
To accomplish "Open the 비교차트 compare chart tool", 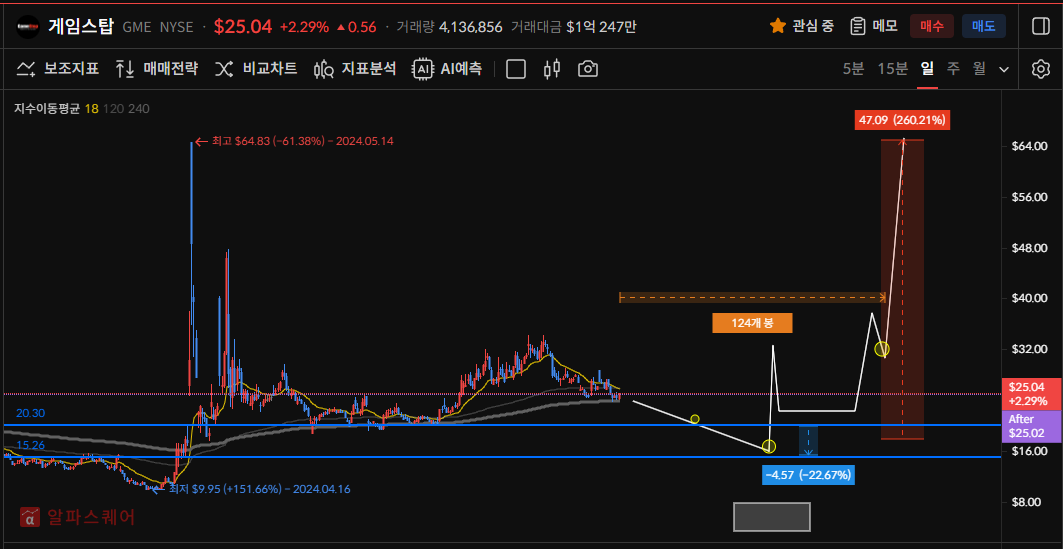I will point(256,68).
